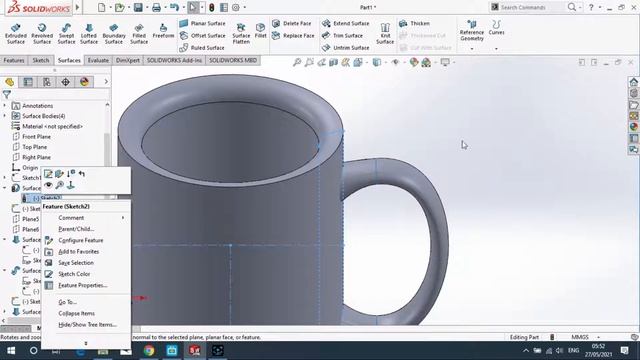Choose Add to Favorites entry
The height and width of the screenshot is (360, 640).
(86, 251)
